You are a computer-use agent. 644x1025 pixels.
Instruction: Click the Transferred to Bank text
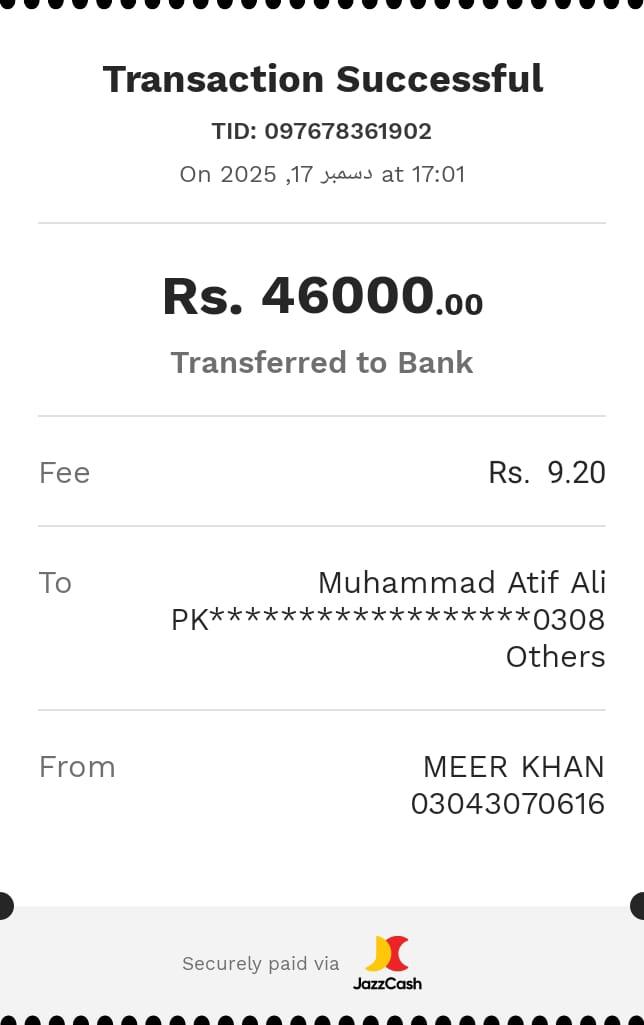point(322,362)
